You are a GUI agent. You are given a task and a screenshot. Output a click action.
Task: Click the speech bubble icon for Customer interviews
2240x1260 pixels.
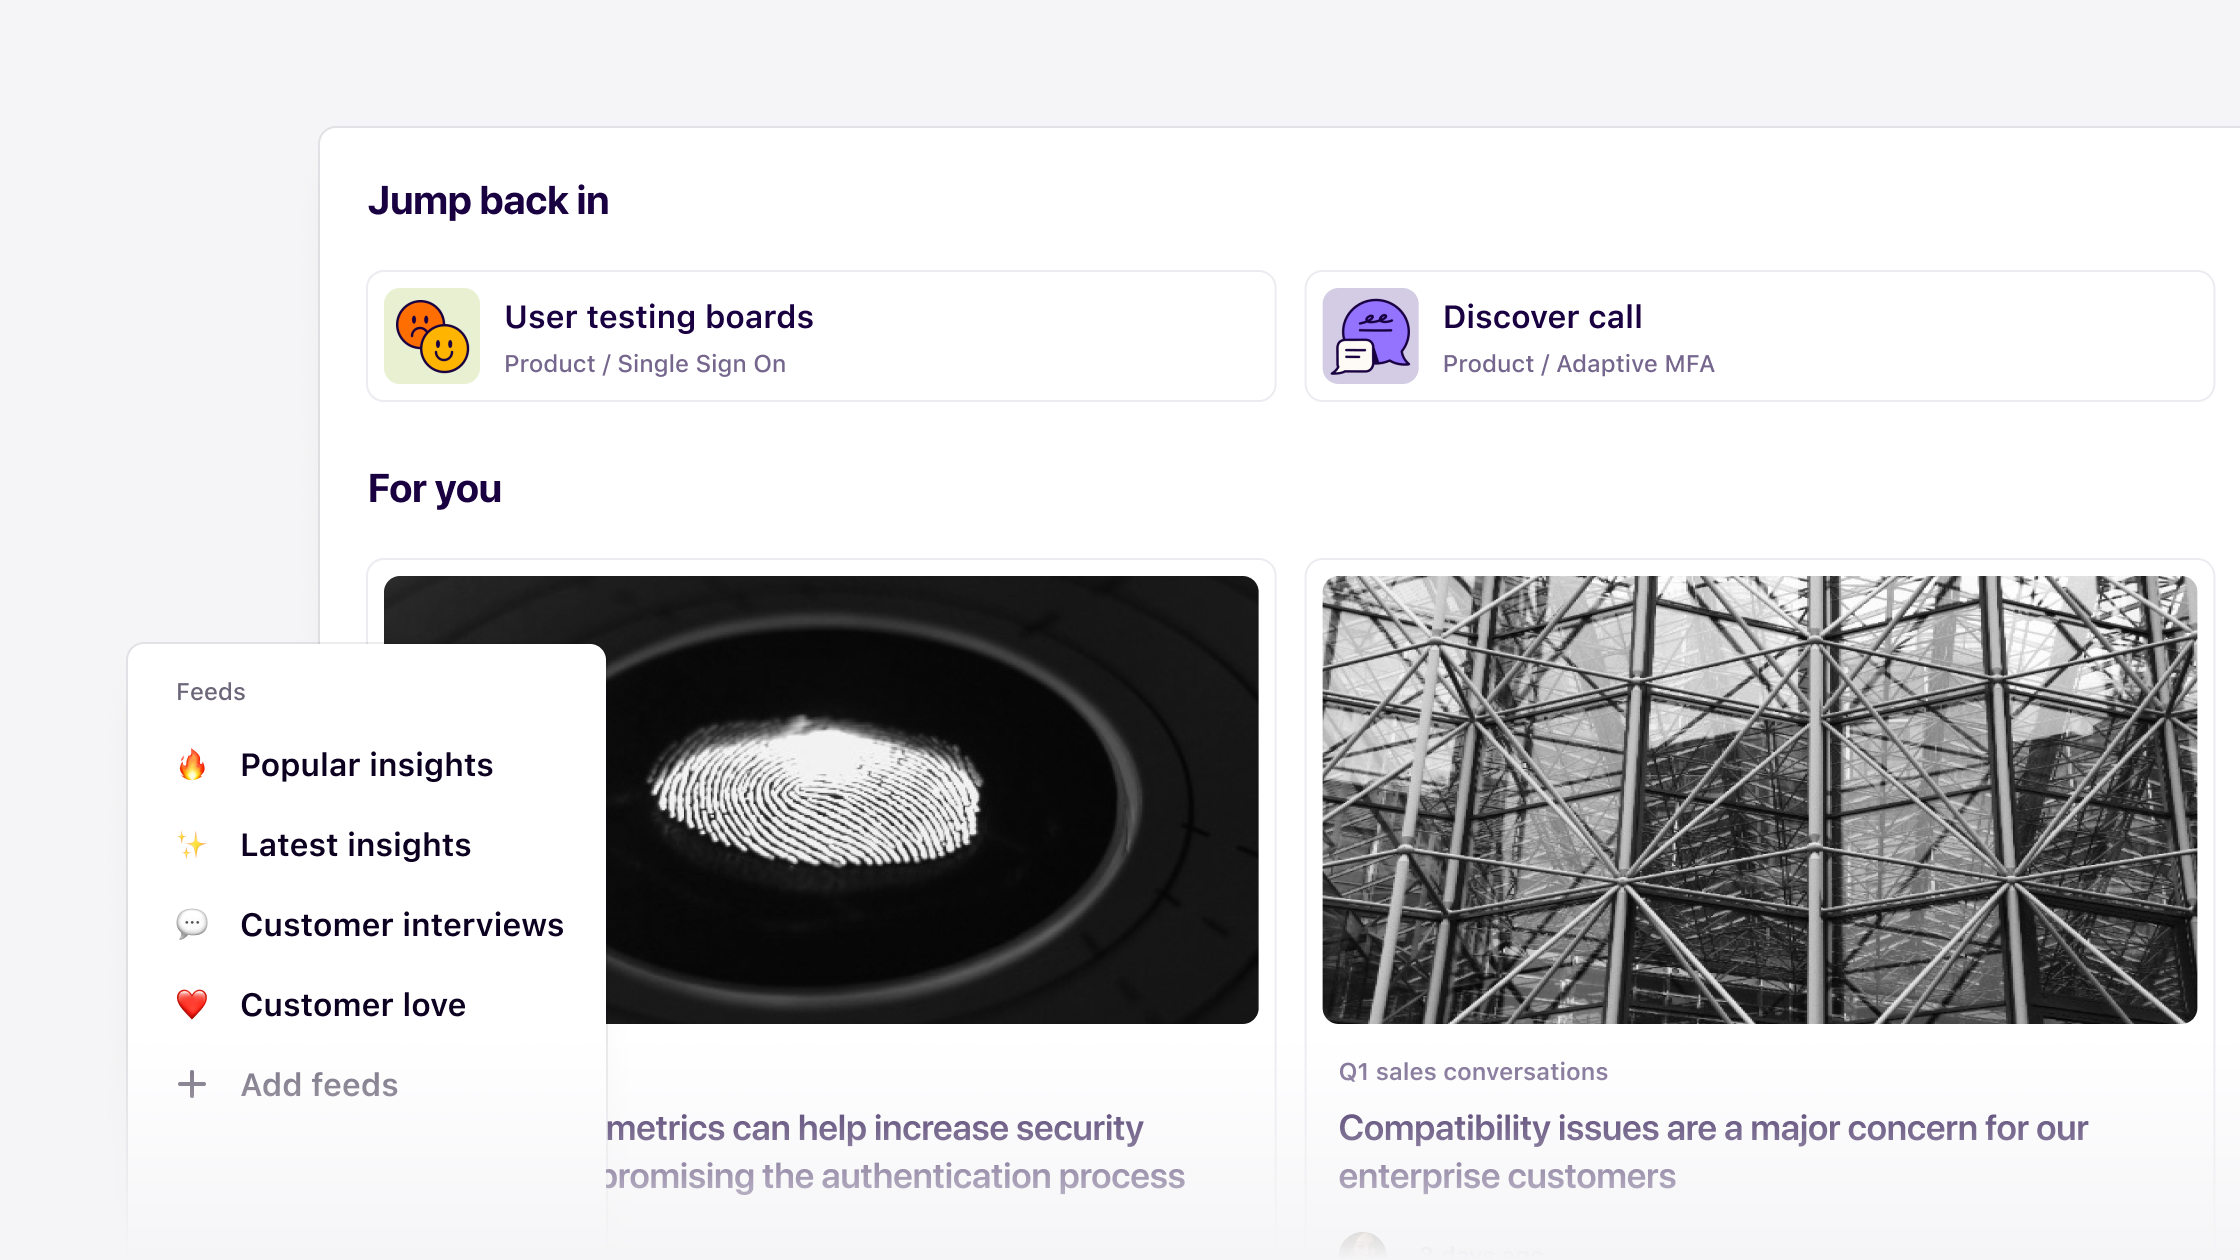tap(192, 924)
